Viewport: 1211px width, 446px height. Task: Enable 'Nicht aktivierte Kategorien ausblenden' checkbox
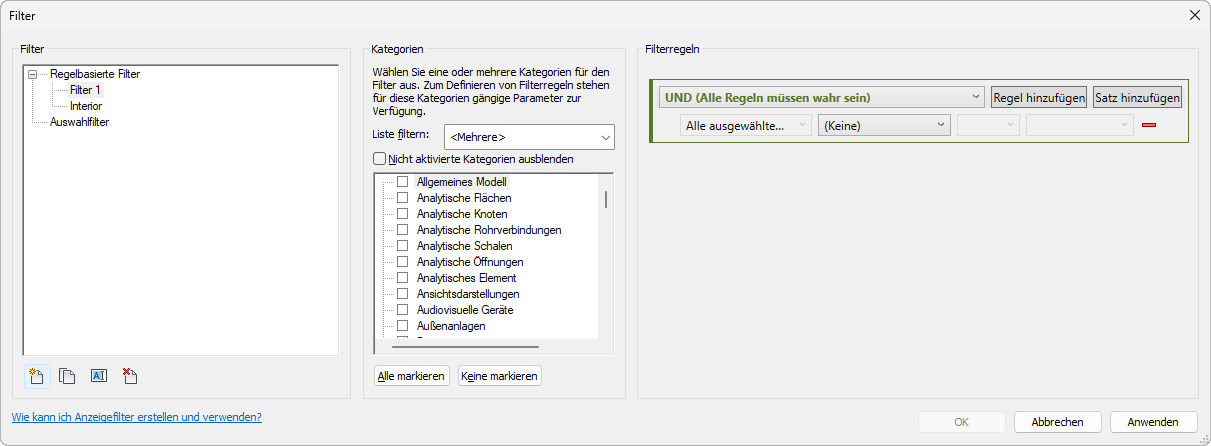click(379, 158)
